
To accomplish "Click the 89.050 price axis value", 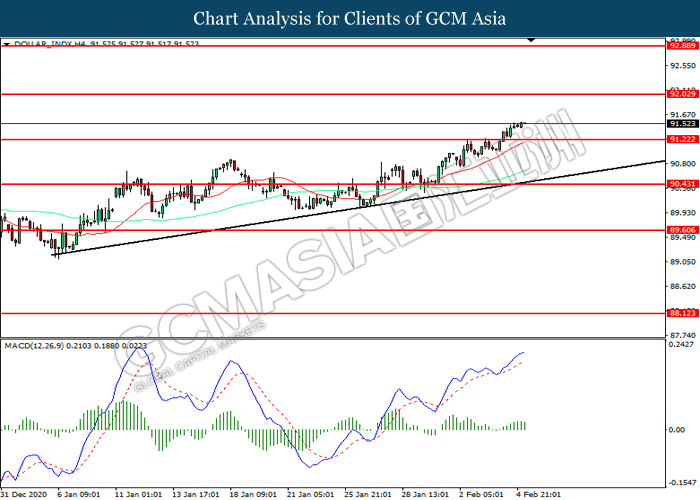I will (683, 262).
